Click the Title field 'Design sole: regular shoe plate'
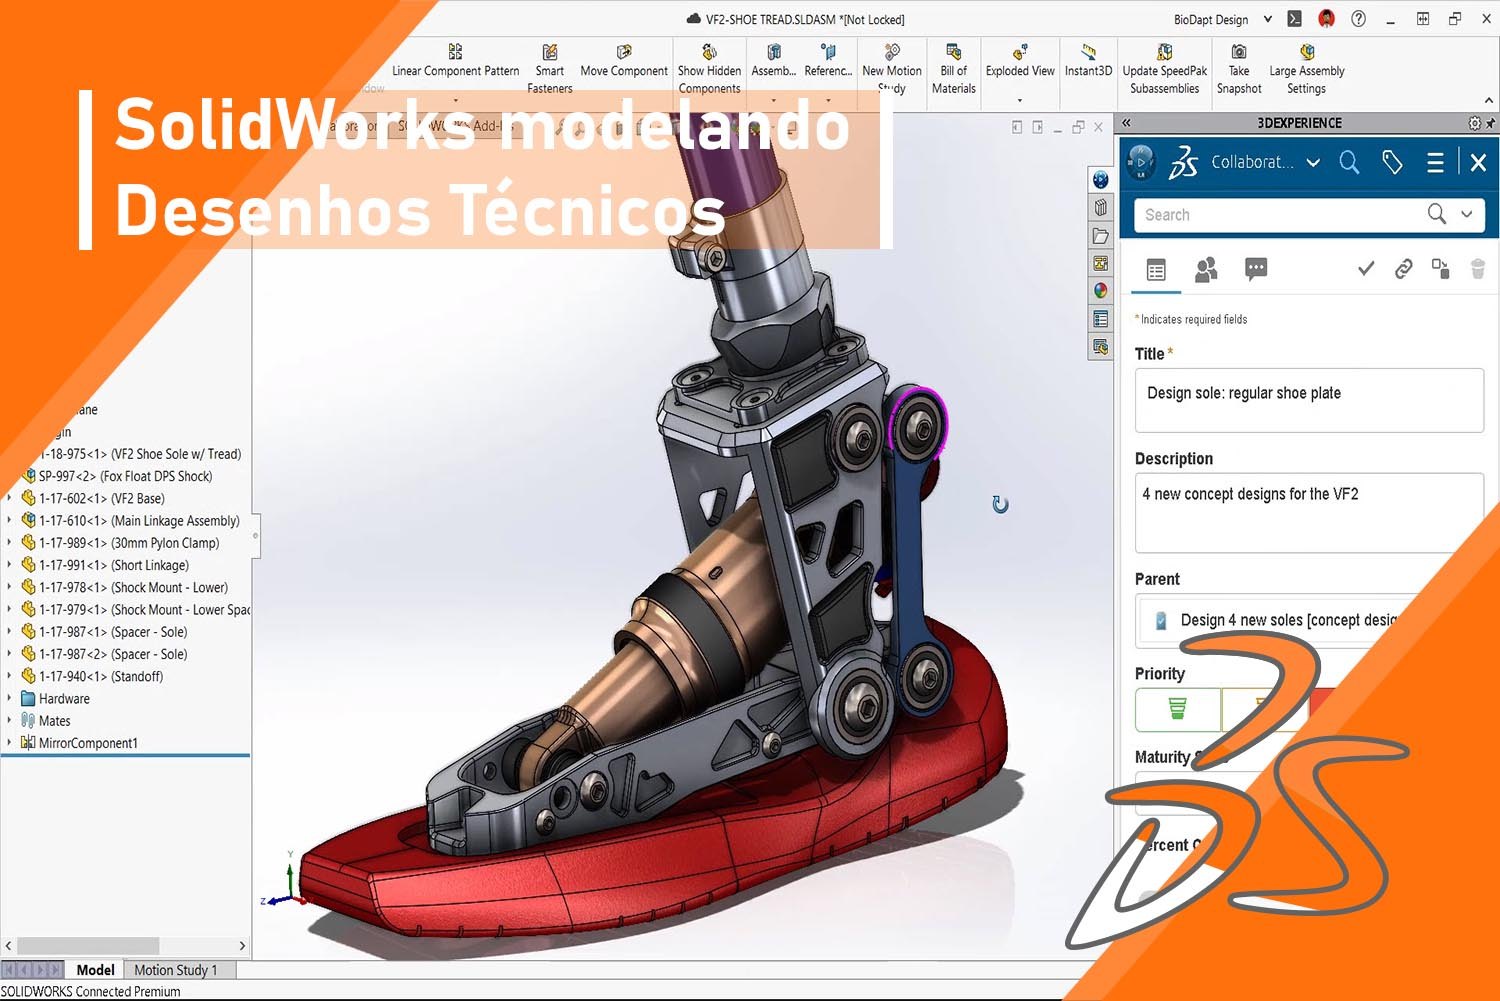Image resolution: width=1500 pixels, height=1001 pixels. [1309, 400]
